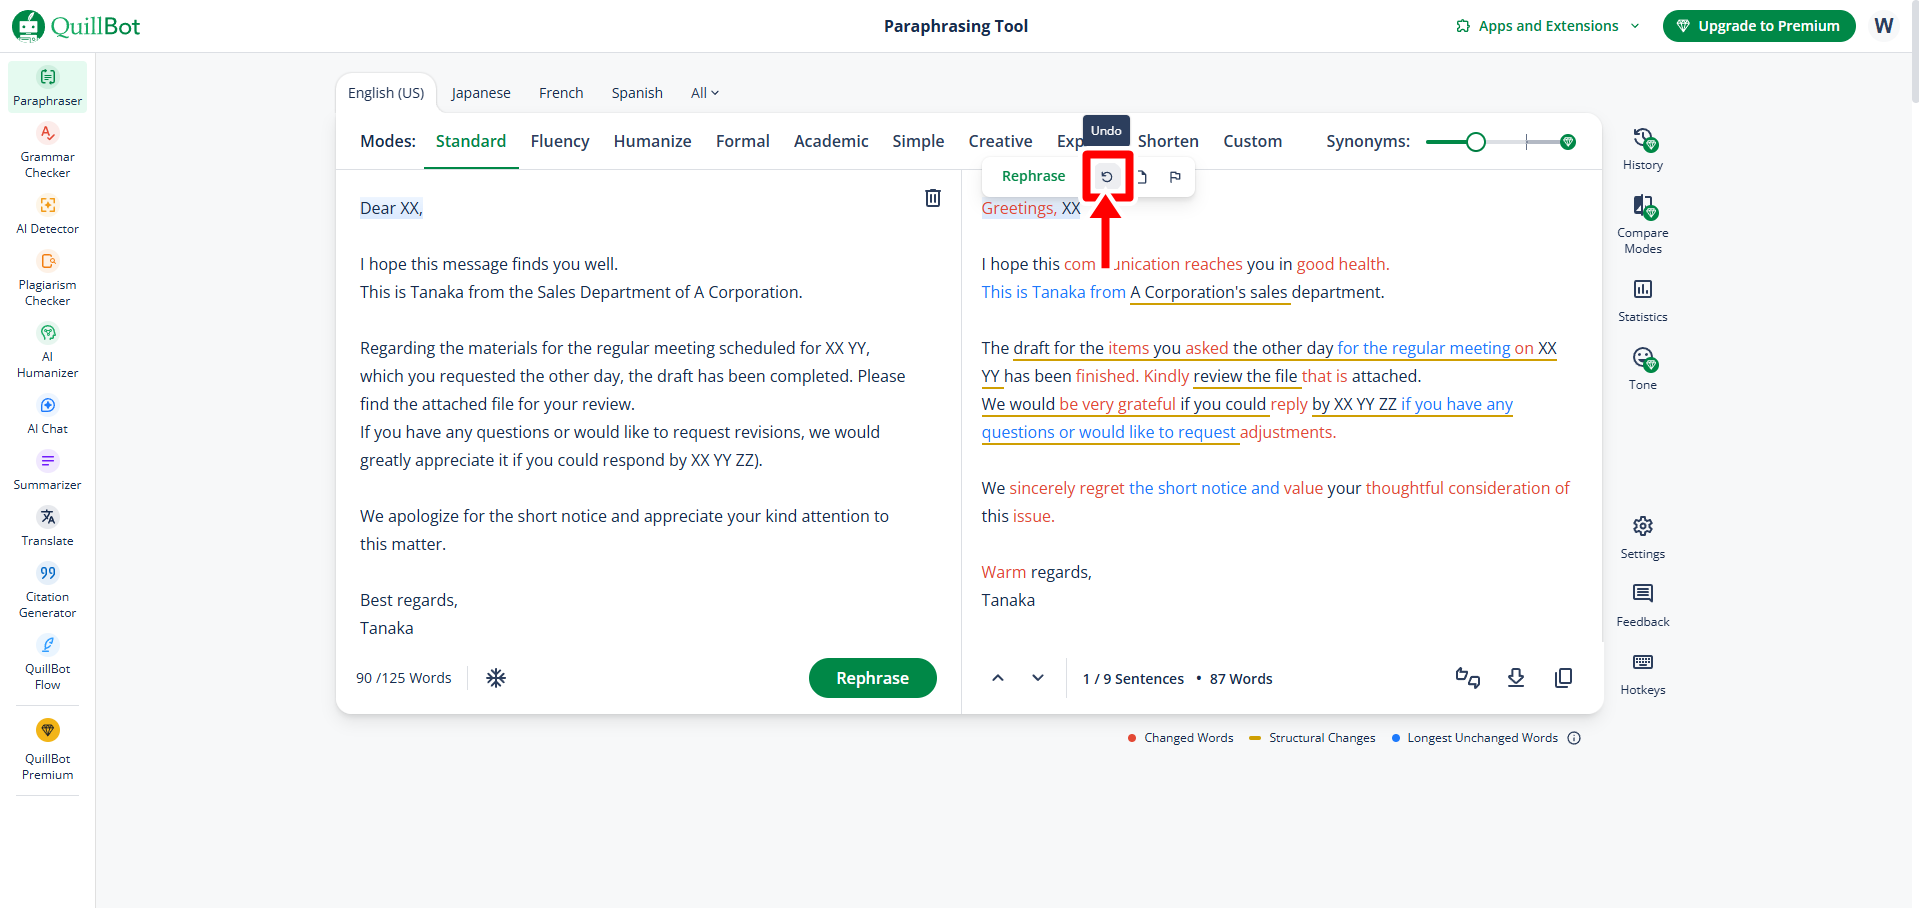
Task: Open History panel
Action: [x=1643, y=149]
